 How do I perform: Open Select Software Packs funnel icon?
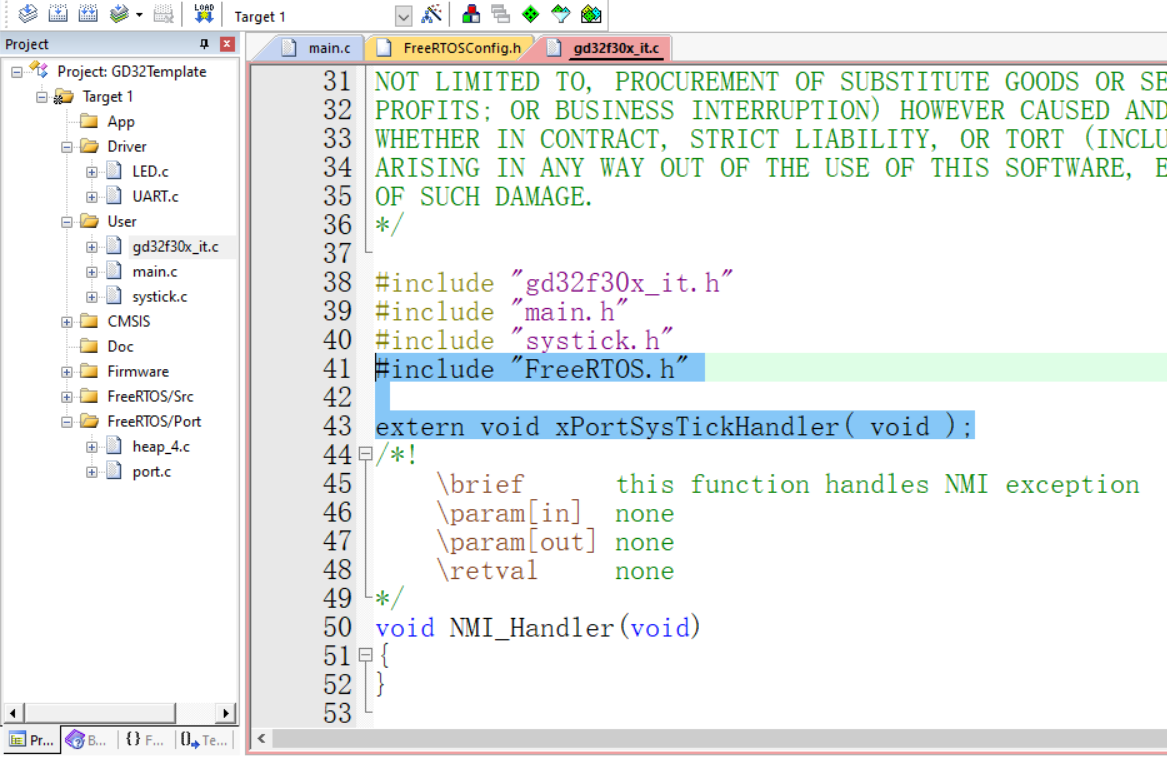(x=560, y=13)
